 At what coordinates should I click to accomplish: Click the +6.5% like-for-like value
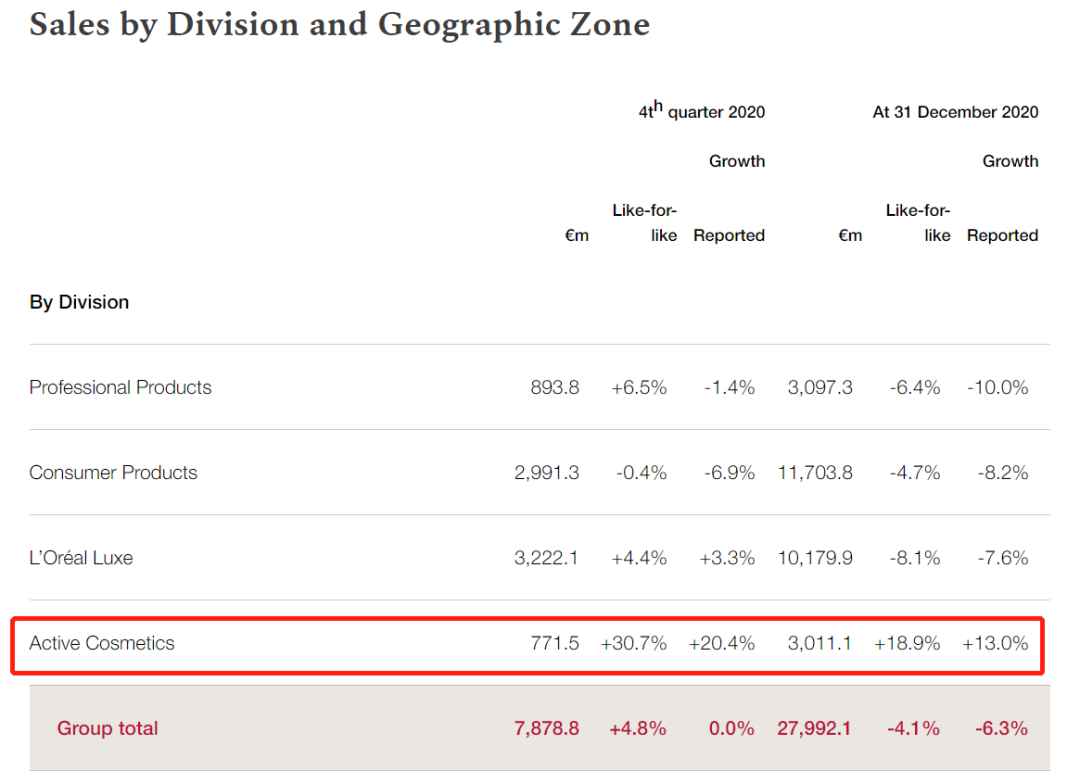pyautogui.click(x=639, y=388)
